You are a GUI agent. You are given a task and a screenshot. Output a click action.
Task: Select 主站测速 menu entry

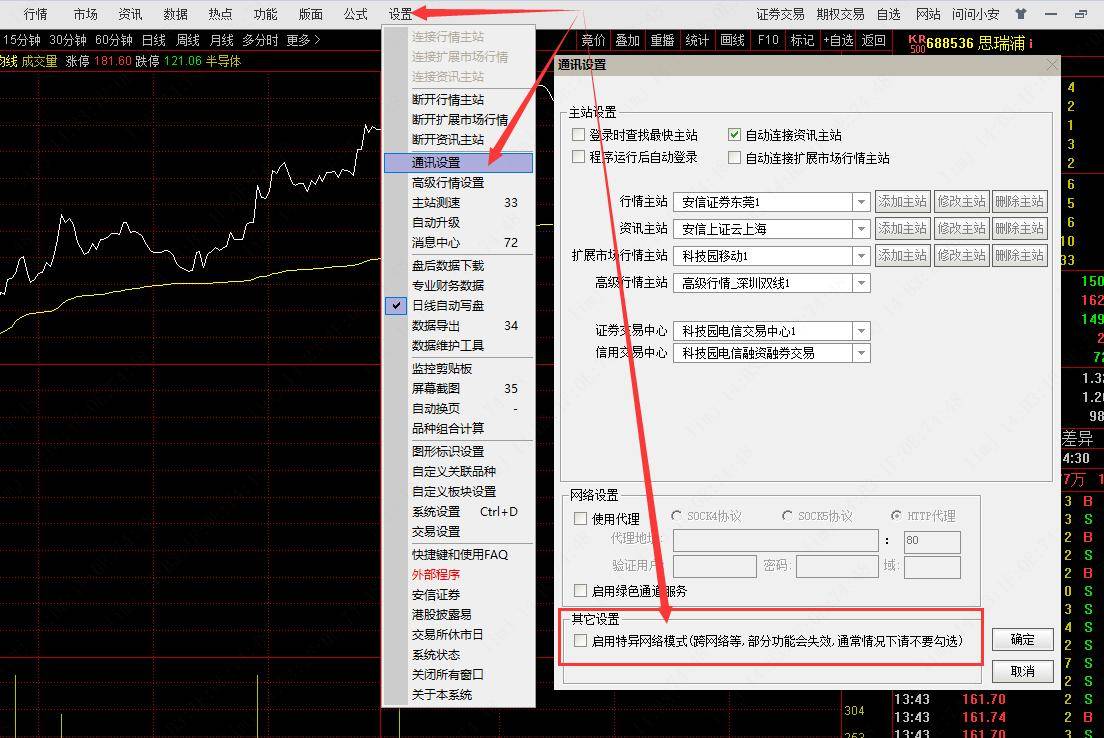[x=458, y=203]
